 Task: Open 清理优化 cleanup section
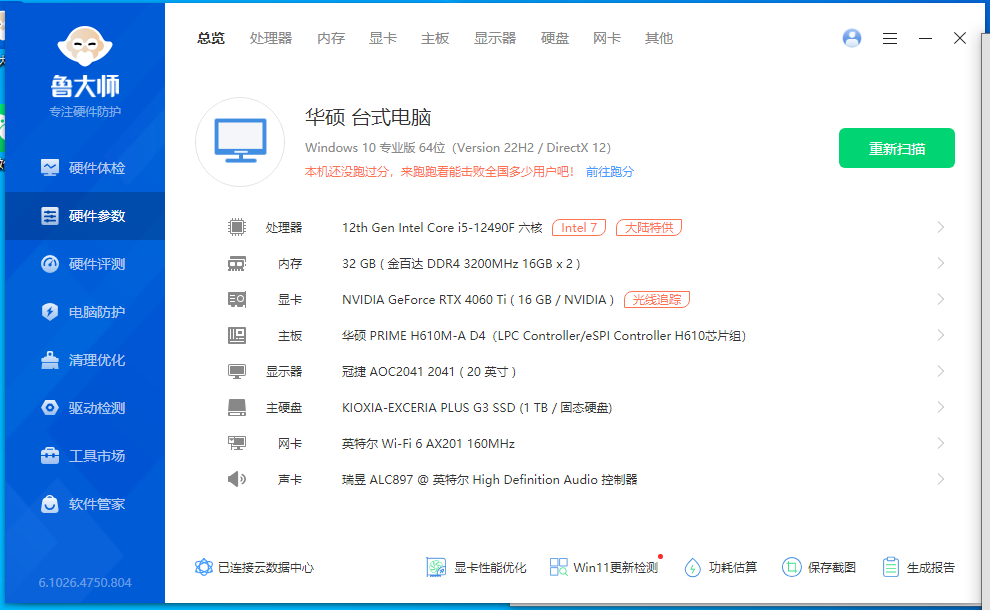coord(83,360)
